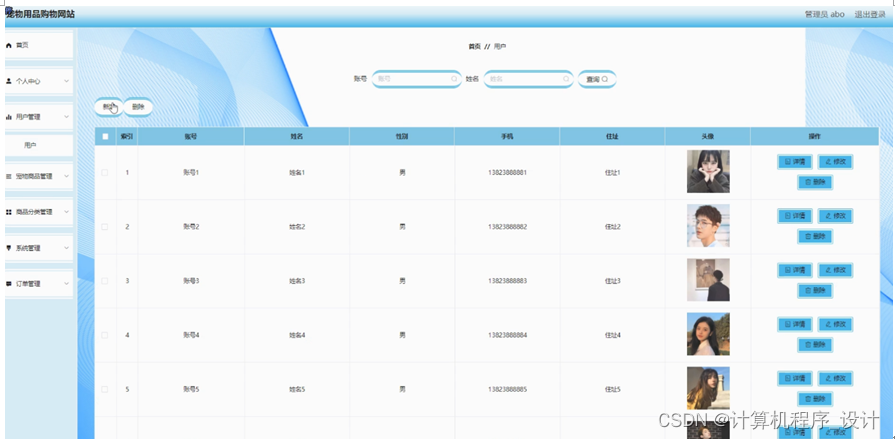Click avatar thumbnail of 账号5
Viewport: 895px width, 439px height.
coord(708,388)
